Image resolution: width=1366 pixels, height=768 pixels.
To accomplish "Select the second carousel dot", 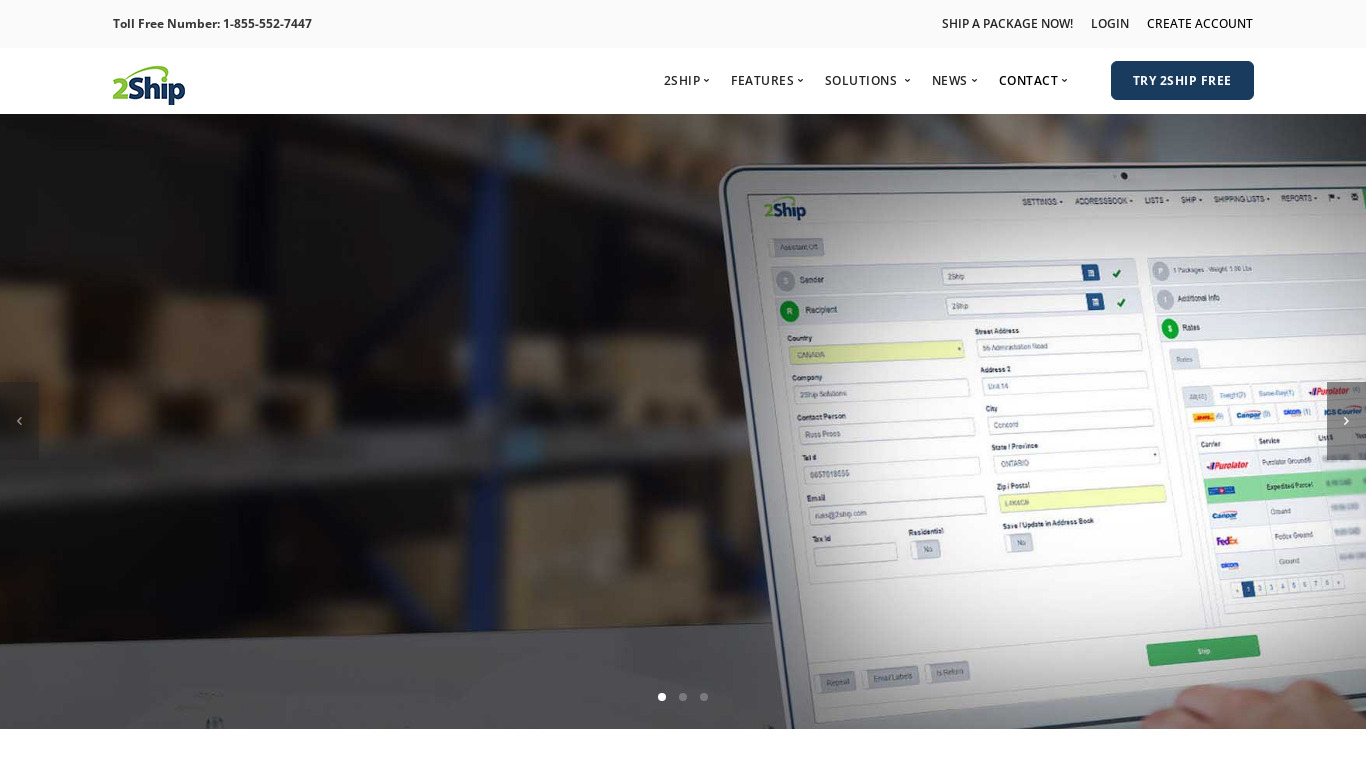I will [683, 697].
